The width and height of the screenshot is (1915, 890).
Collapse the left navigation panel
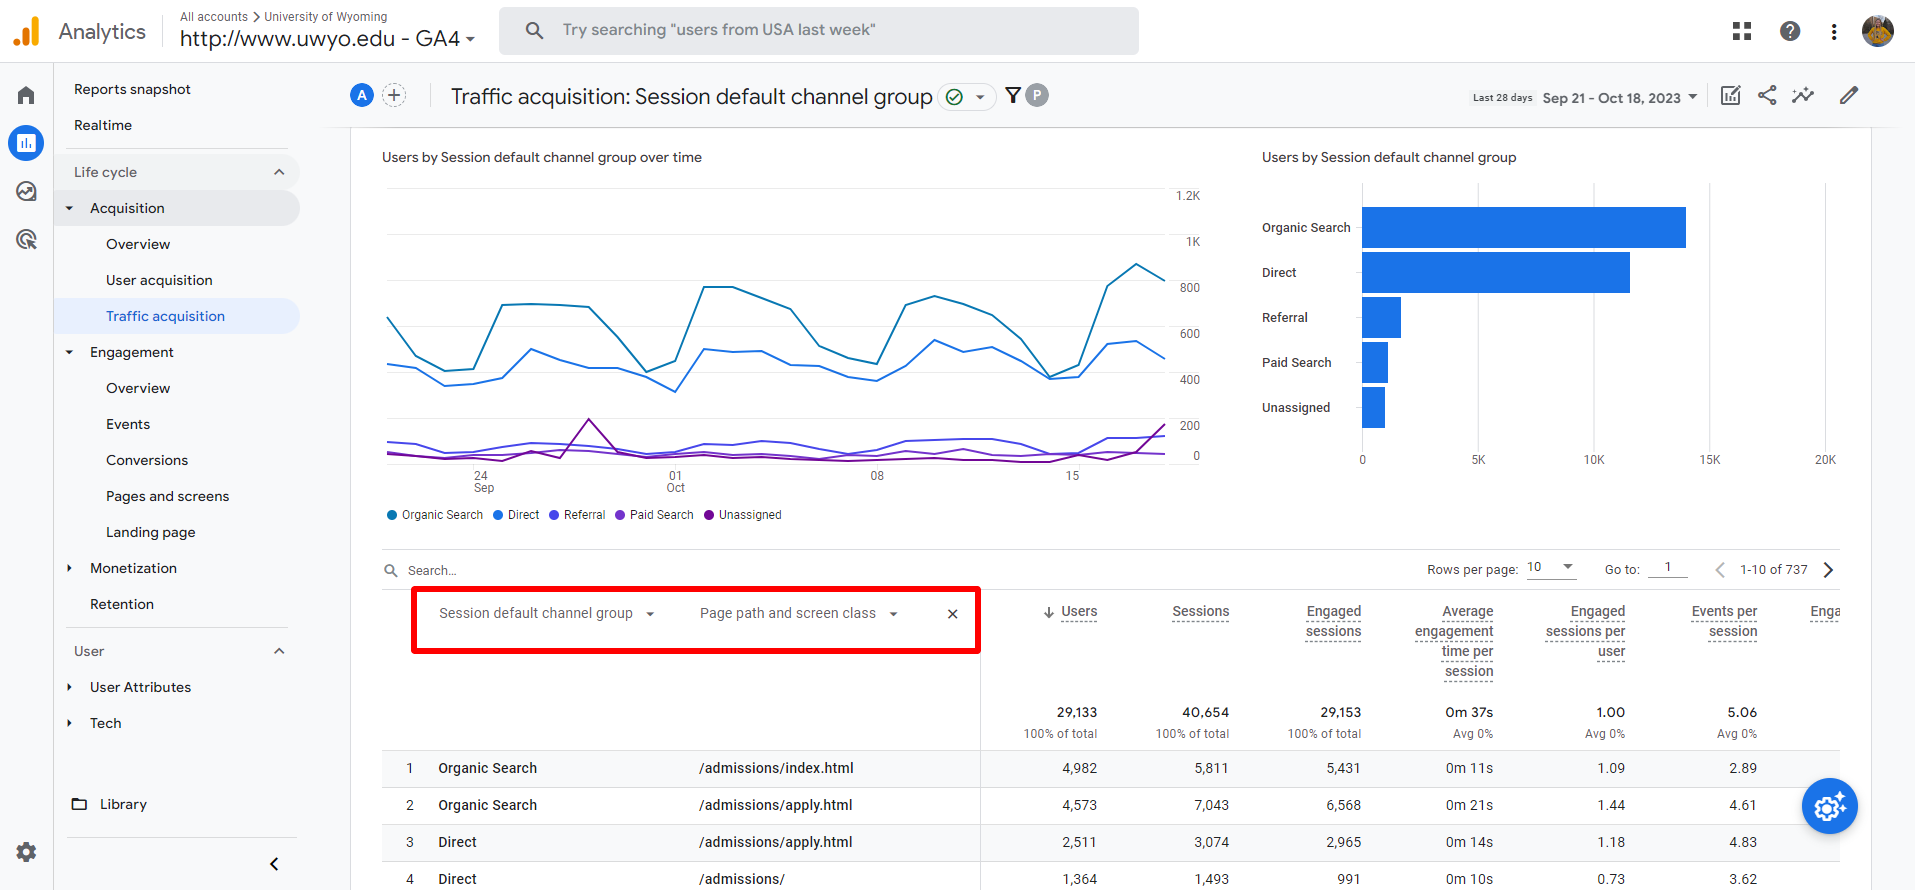(x=274, y=864)
